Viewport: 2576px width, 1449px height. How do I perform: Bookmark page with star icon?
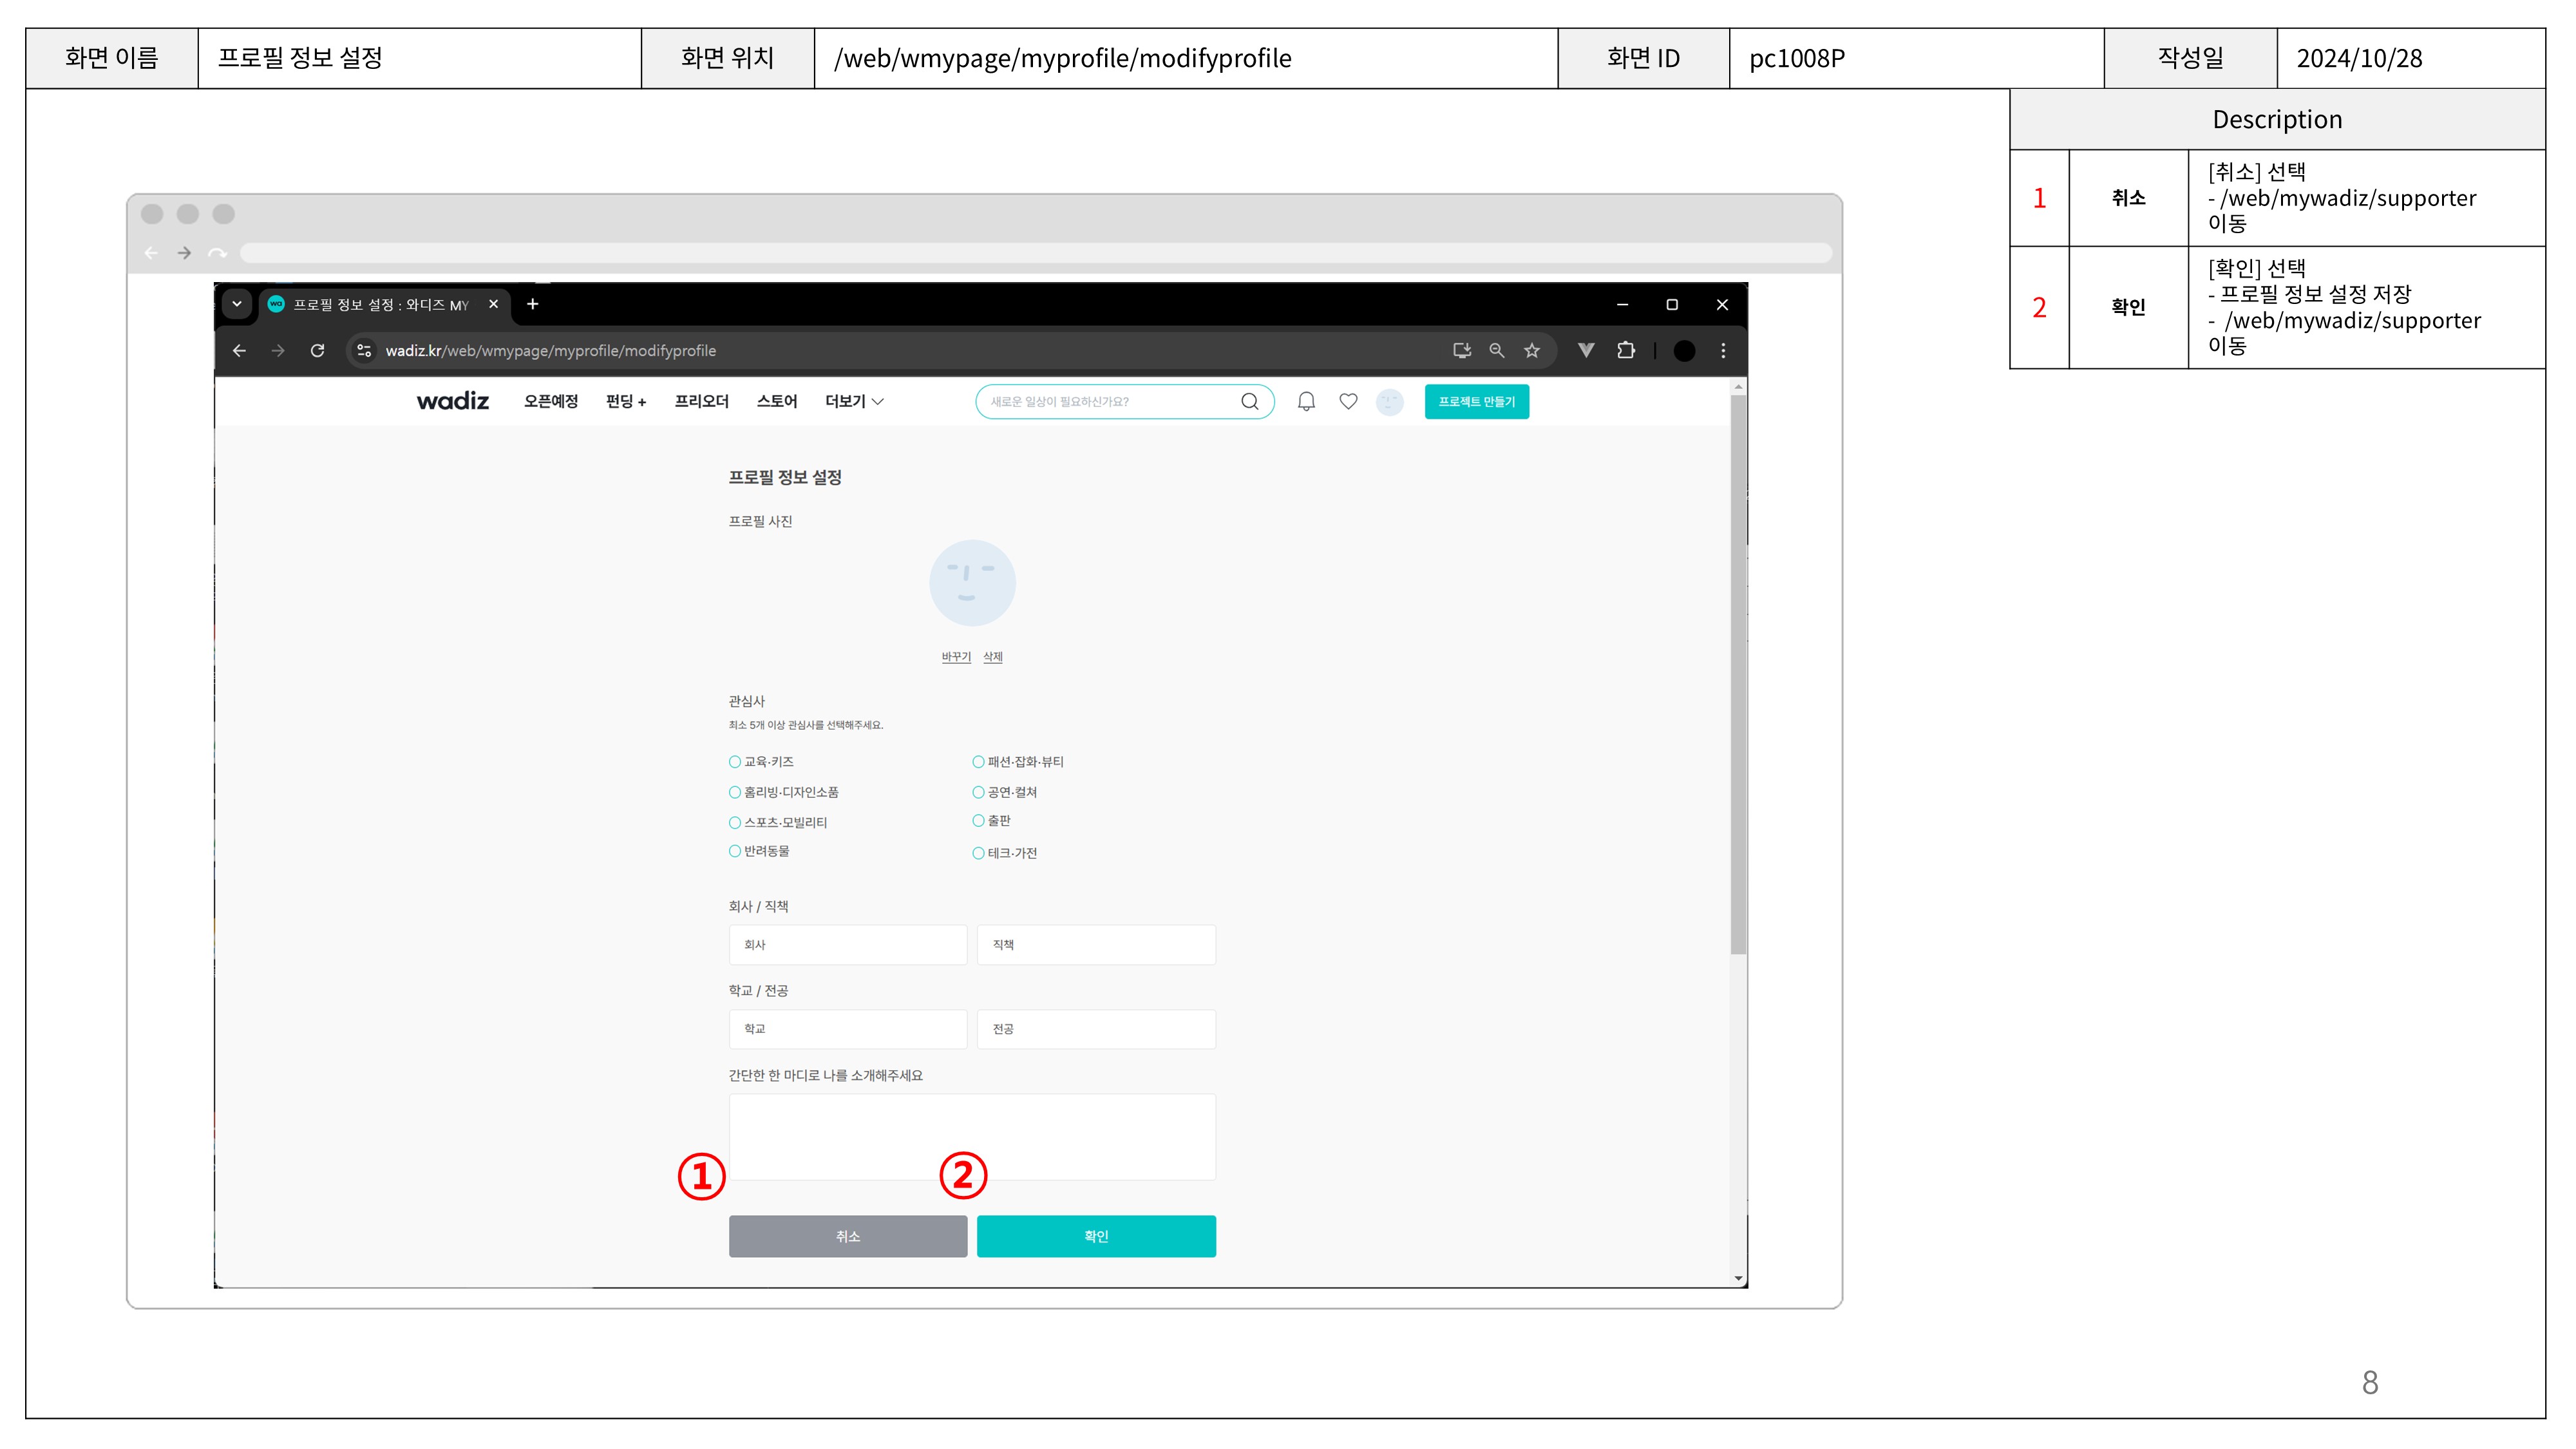tap(1531, 350)
